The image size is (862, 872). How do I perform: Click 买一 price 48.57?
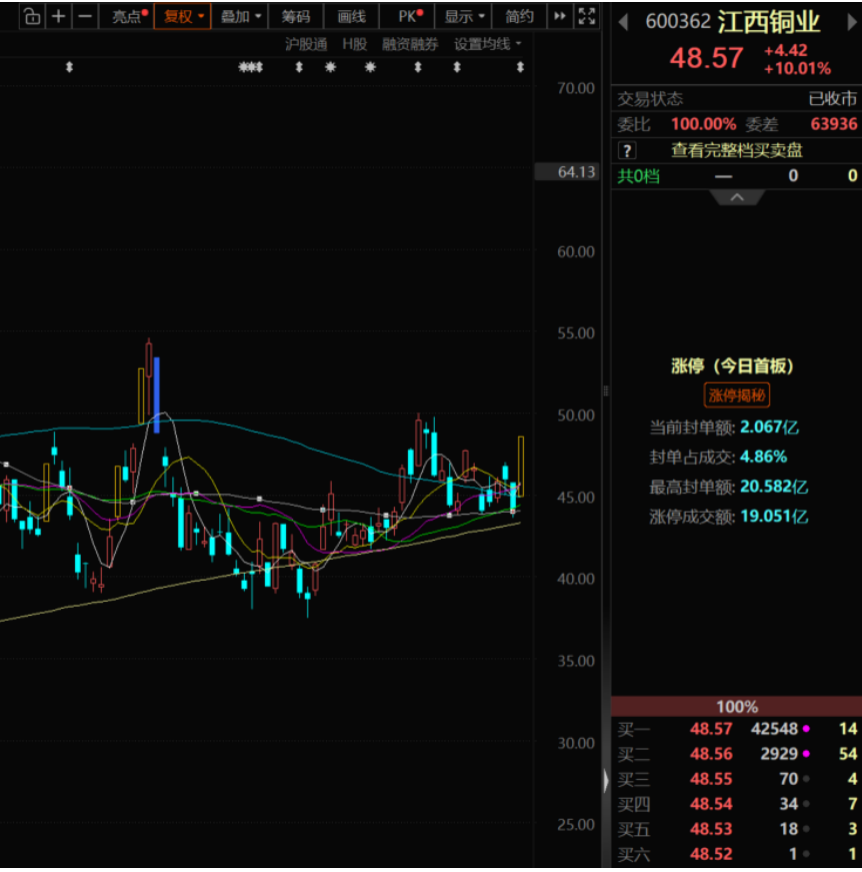[x=711, y=729]
